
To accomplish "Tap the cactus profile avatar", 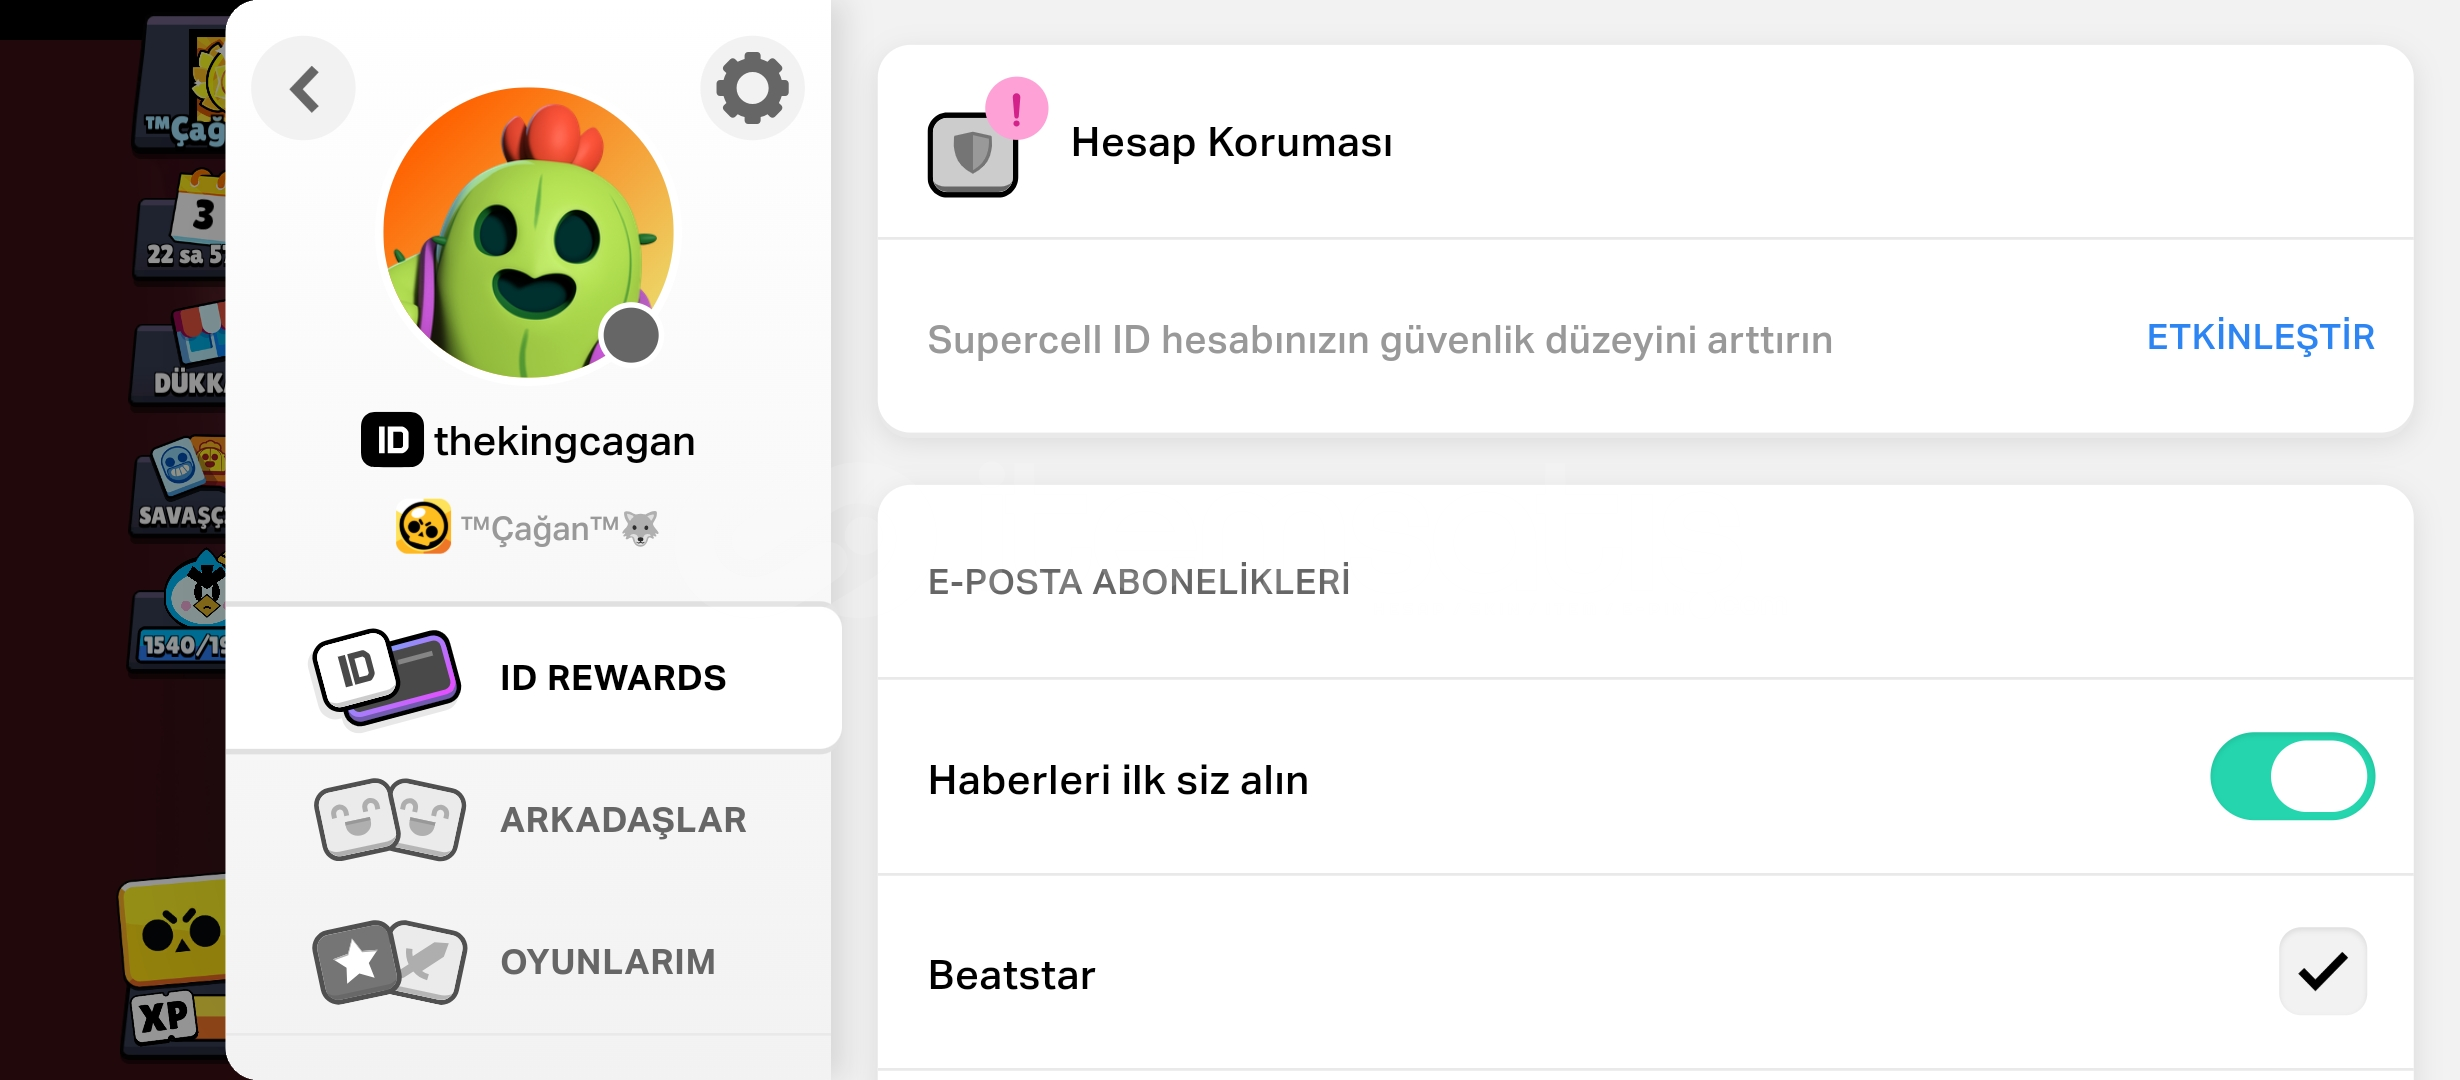I will (x=528, y=232).
